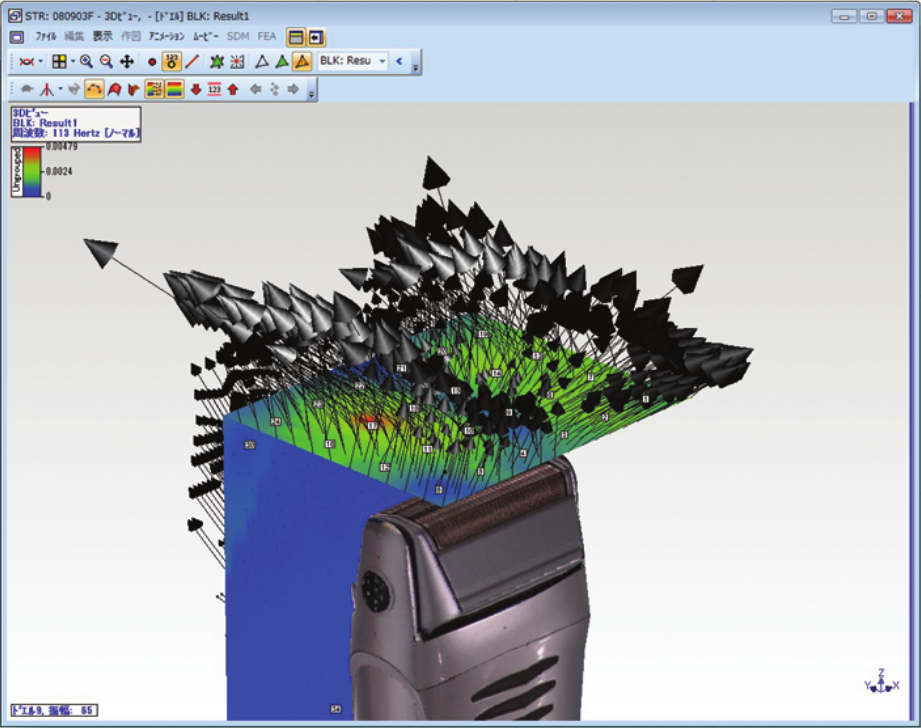Image resolution: width=921 pixels, height=728 pixels.
Task: Toggle the rainbow color contour display
Action: coord(173,89)
